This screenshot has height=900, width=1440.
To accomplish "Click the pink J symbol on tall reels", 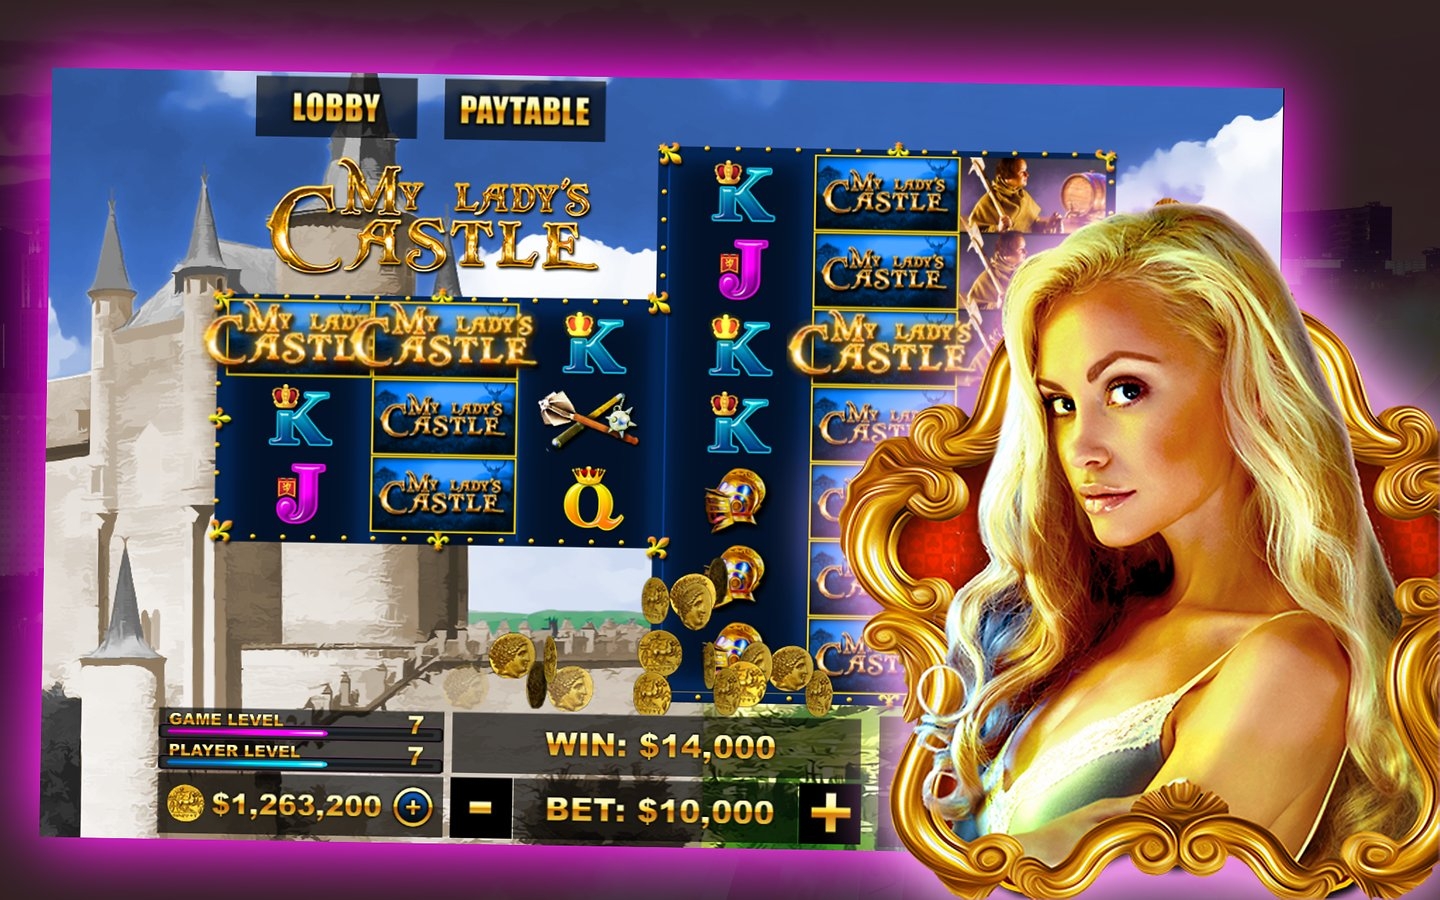I will [742, 269].
